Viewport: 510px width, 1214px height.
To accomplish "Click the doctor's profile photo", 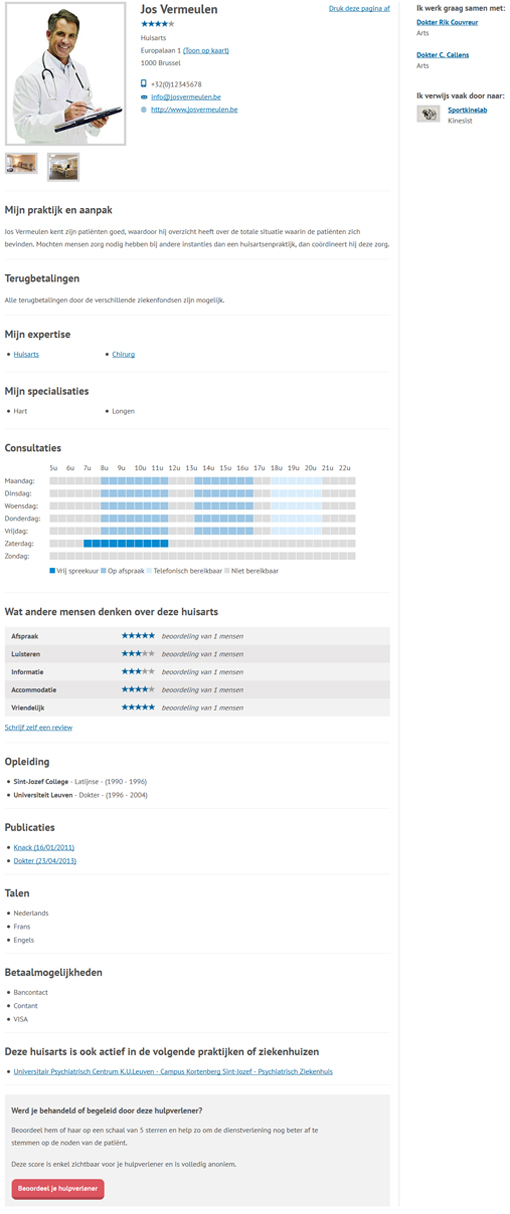I will click(x=66, y=75).
